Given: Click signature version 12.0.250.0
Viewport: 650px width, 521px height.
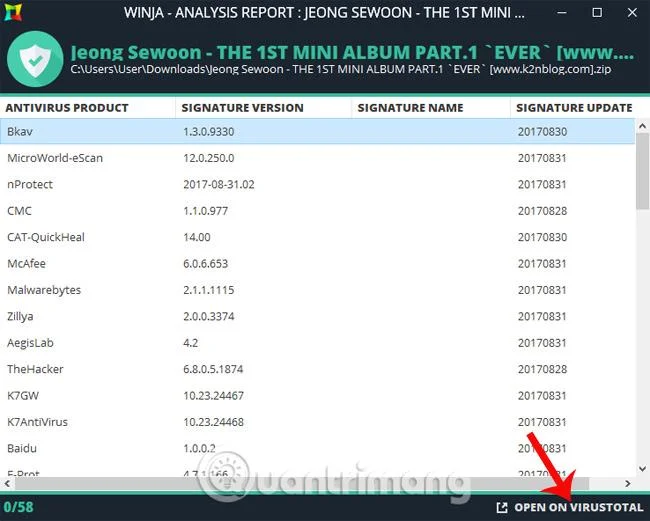Looking at the screenshot, I should click(x=209, y=158).
